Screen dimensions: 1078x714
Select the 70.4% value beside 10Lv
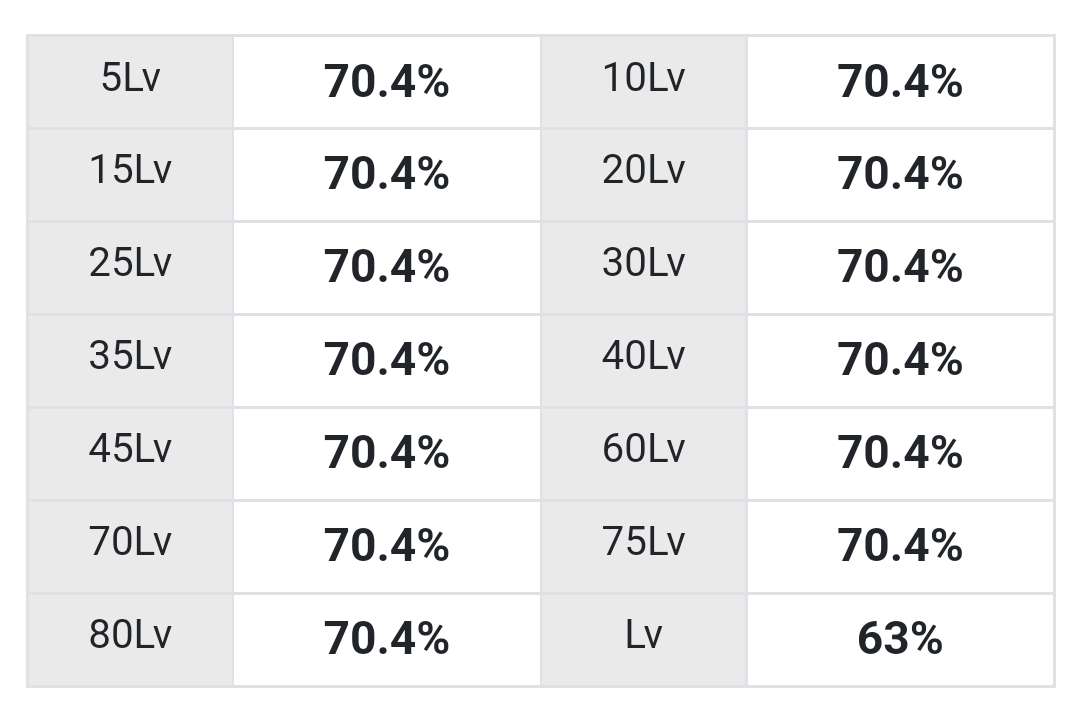(x=900, y=81)
